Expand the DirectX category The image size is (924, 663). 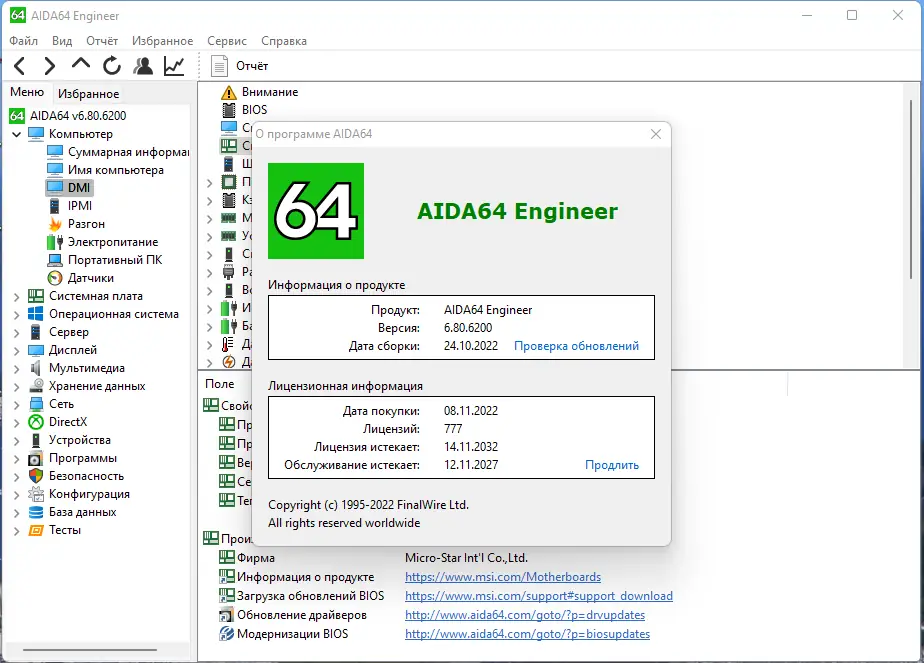pos(17,421)
